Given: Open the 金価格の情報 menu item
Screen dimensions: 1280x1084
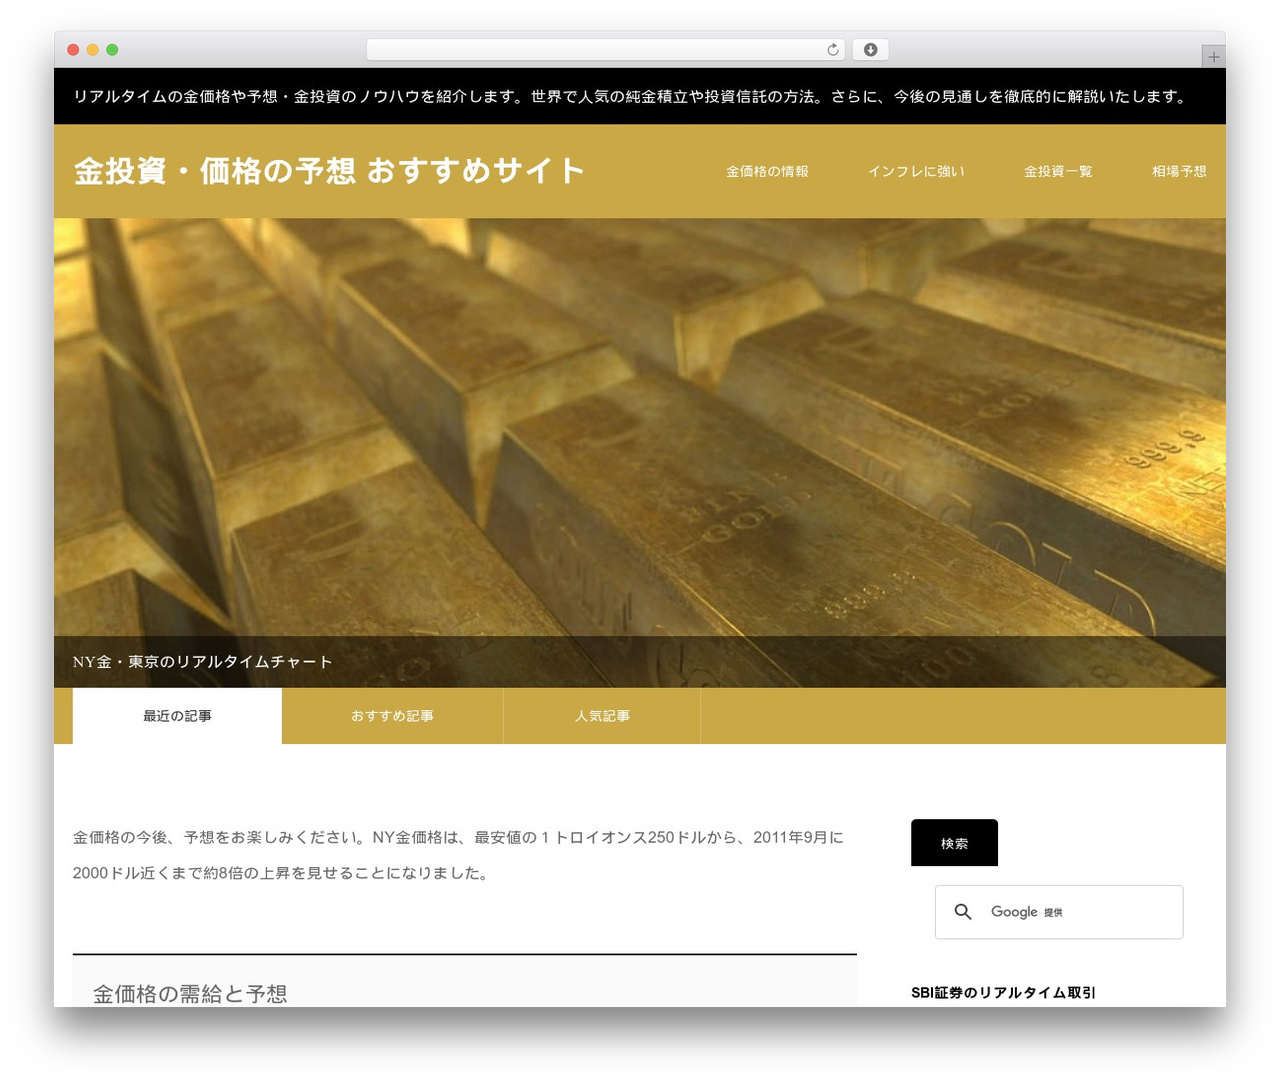Looking at the screenshot, I should pyautogui.click(x=767, y=172).
